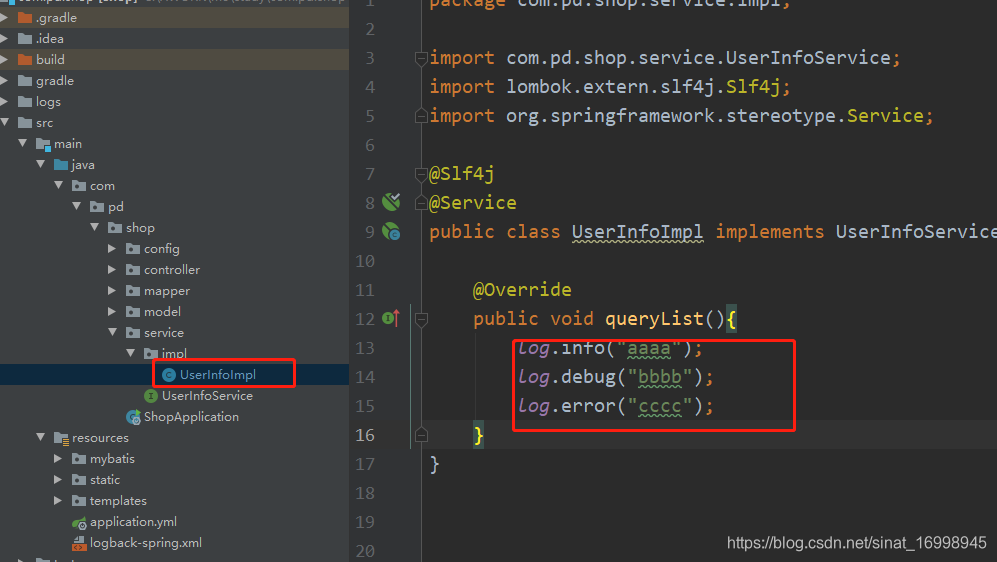Click the gradle folder icon
Viewport: 997px width, 562px height.
coord(25,81)
